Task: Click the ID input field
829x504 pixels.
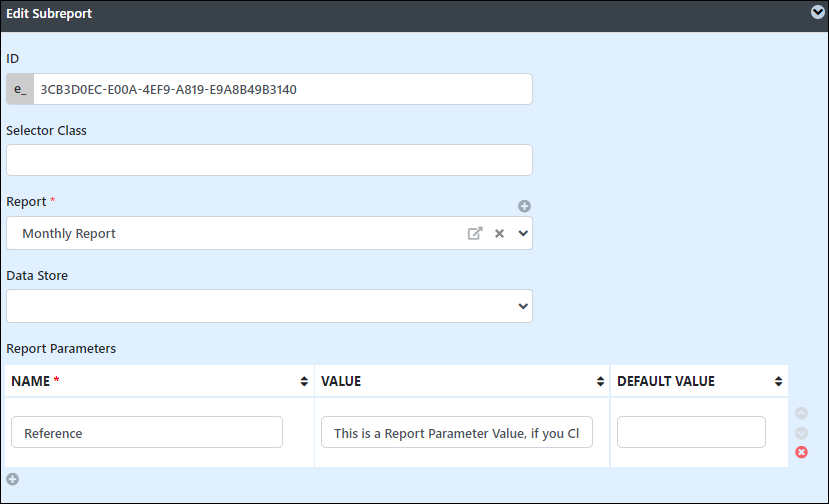Action: tap(283, 89)
